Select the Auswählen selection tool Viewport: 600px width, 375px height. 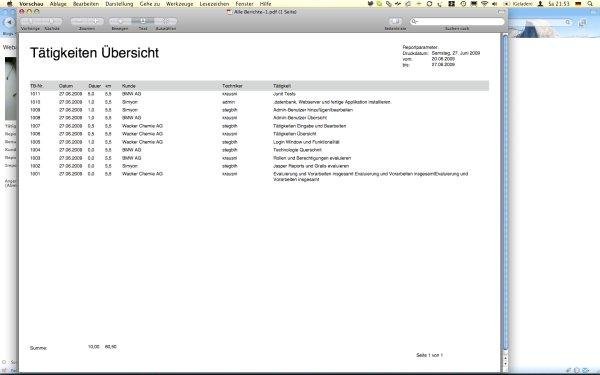166,21
